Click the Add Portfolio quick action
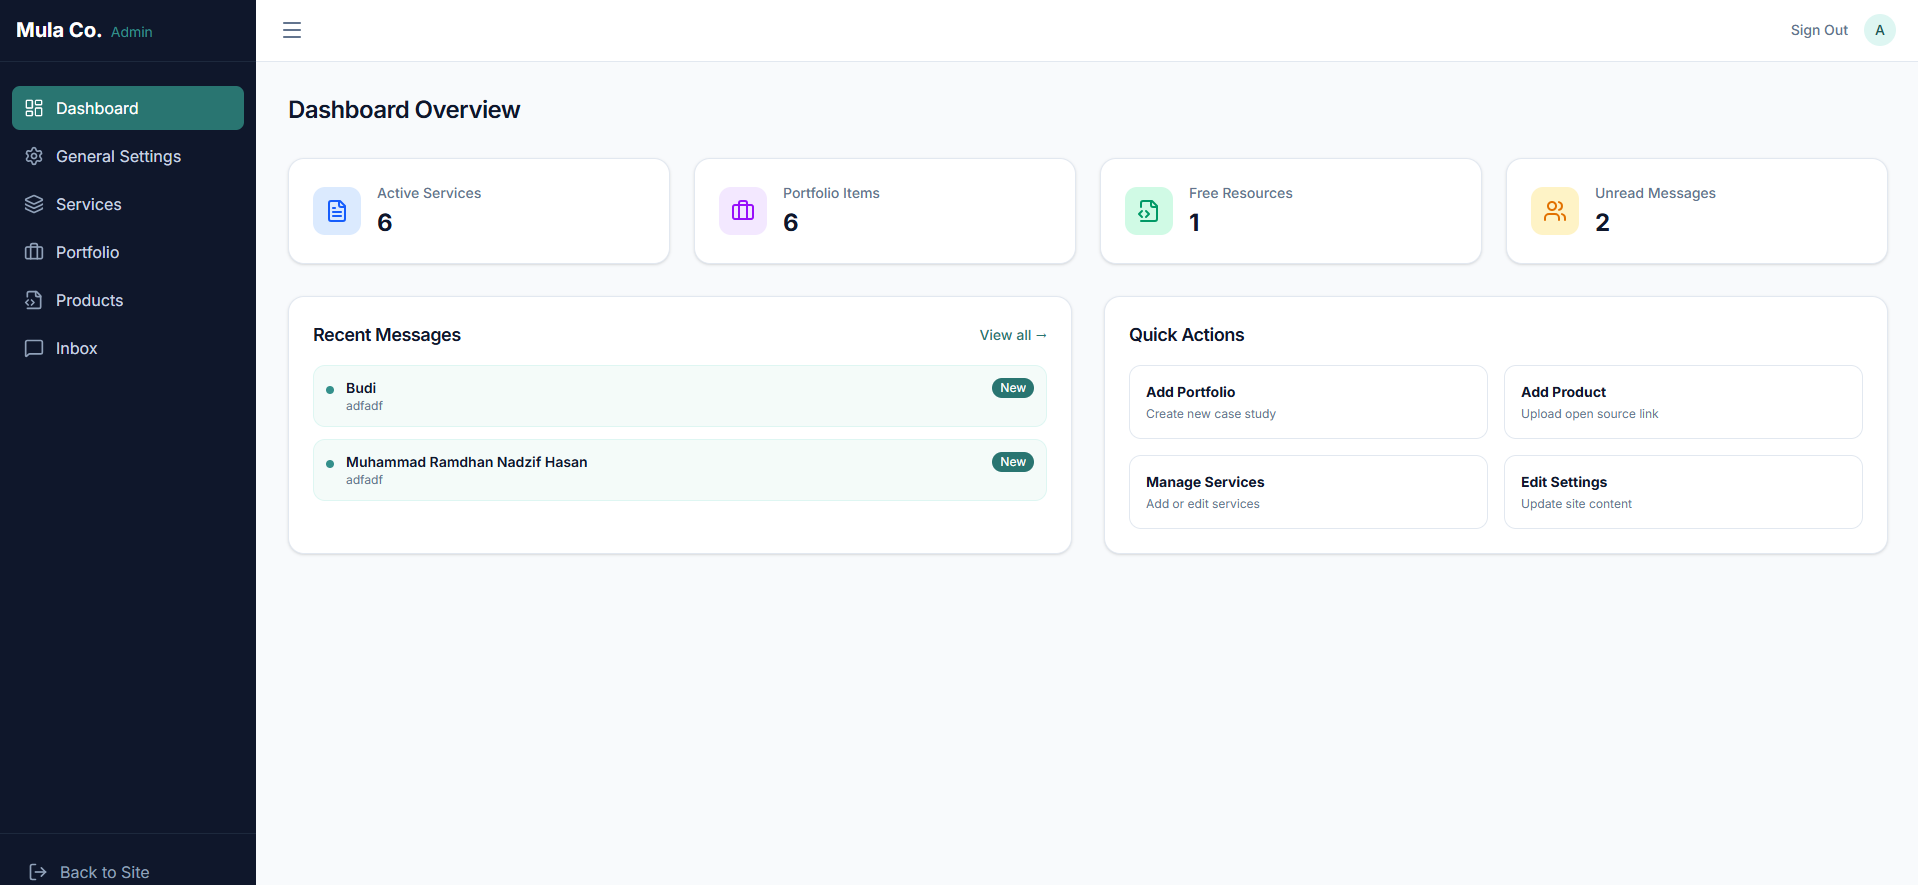Viewport: 1918px width, 885px height. click(x=1308, y=402)
